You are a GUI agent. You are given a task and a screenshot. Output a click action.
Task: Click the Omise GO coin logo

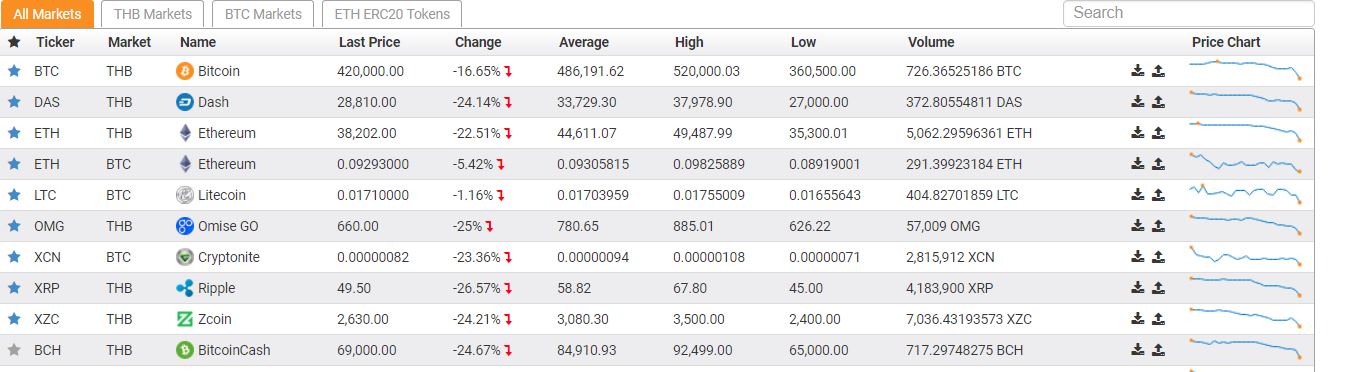tap(184, 226)
